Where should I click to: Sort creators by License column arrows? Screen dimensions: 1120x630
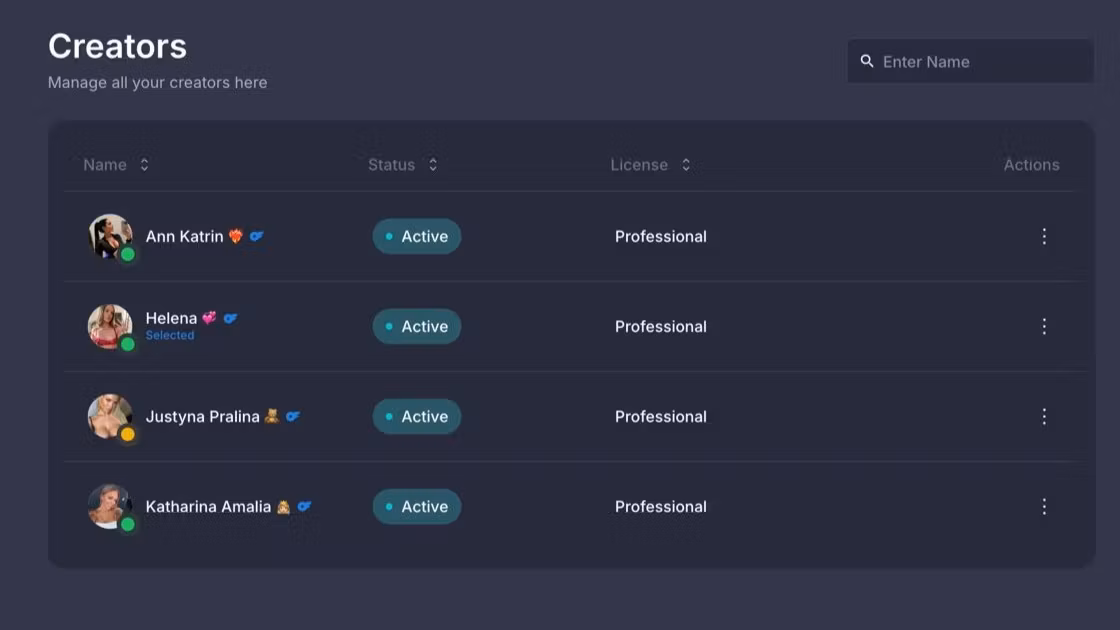(x=686, y=165)
